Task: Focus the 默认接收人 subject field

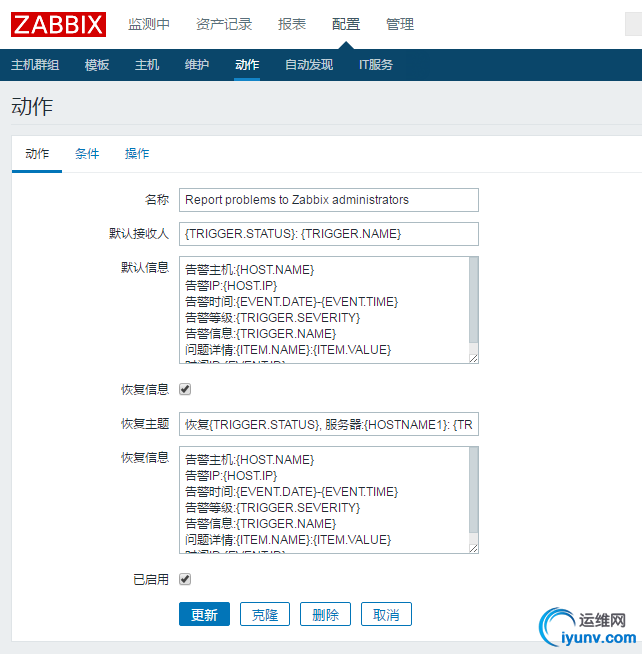Action: pyautogui.click(x=329, y=234)
